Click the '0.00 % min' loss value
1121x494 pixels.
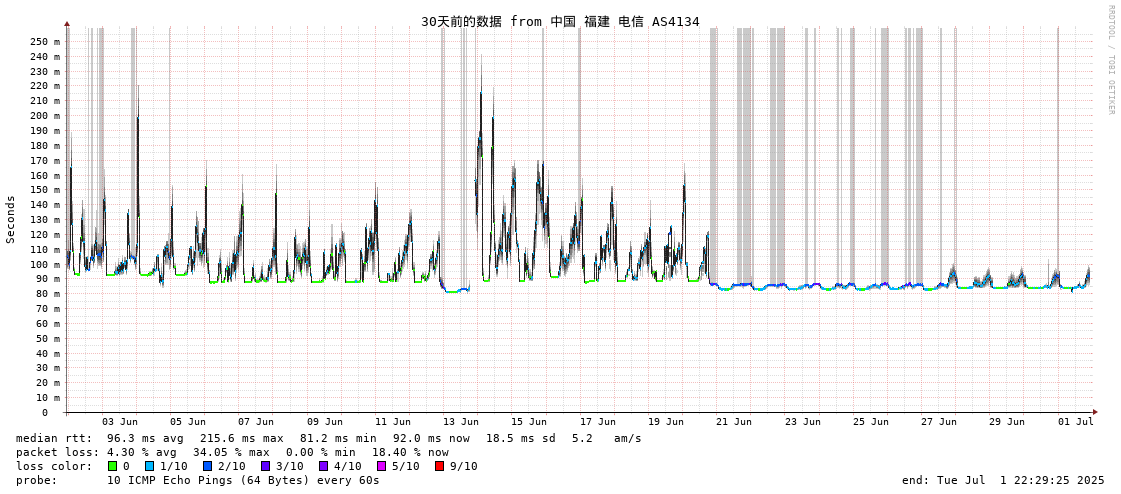point(320,453)
